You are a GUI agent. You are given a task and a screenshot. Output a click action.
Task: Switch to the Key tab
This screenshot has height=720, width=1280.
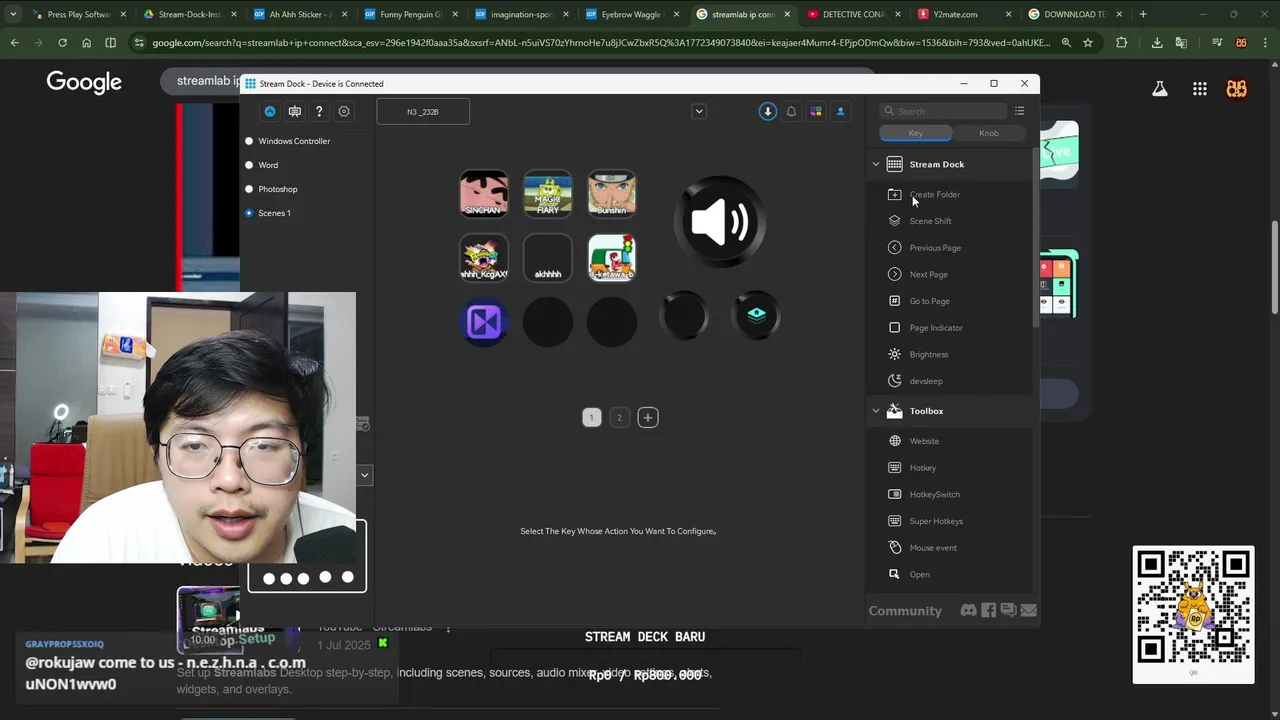pyautogui.click(x=915, y=133)
